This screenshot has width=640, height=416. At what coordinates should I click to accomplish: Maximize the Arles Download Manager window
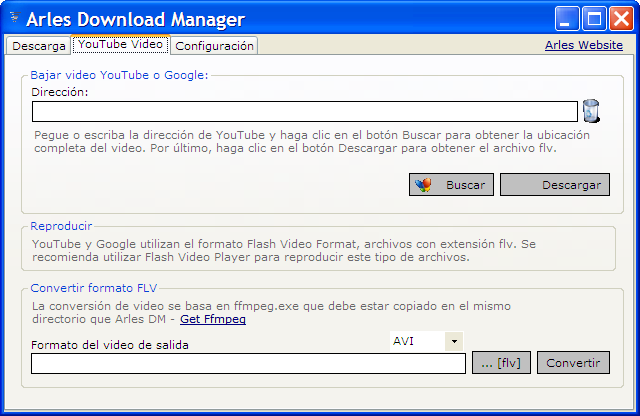click(x=594, y=18)
